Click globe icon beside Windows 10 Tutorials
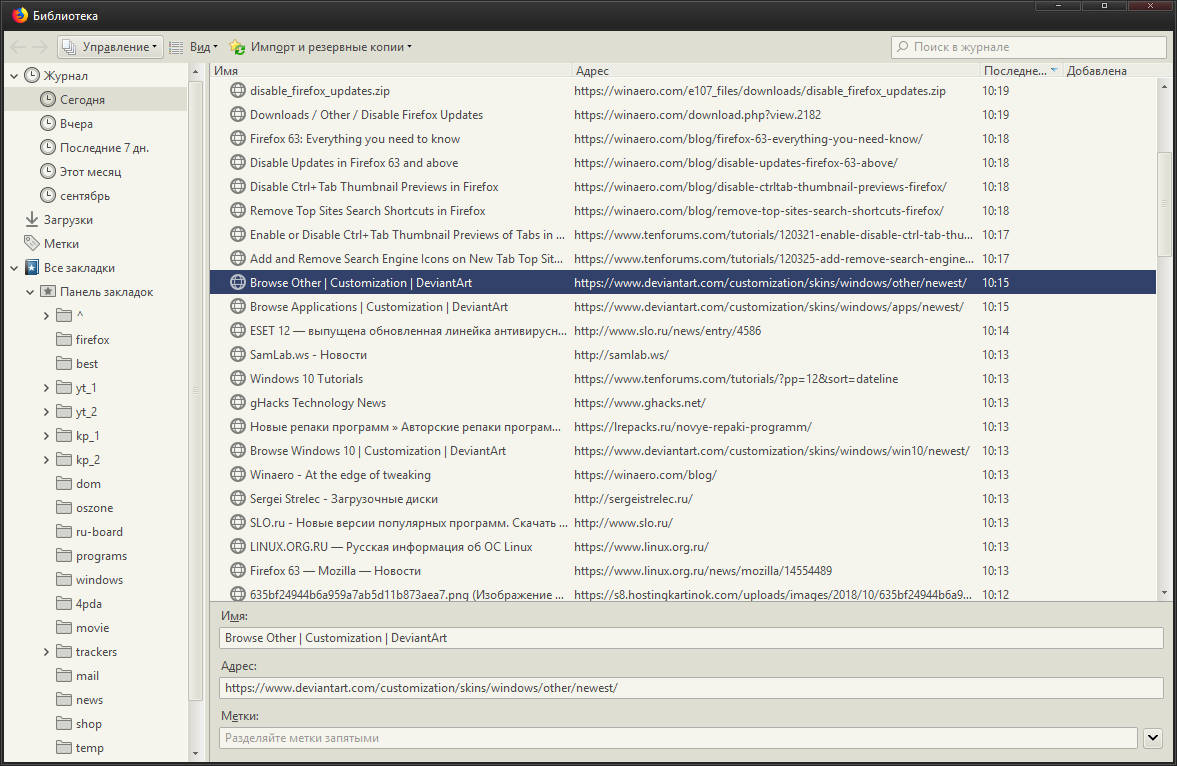The image size is (1177, 766). (238, 378)
